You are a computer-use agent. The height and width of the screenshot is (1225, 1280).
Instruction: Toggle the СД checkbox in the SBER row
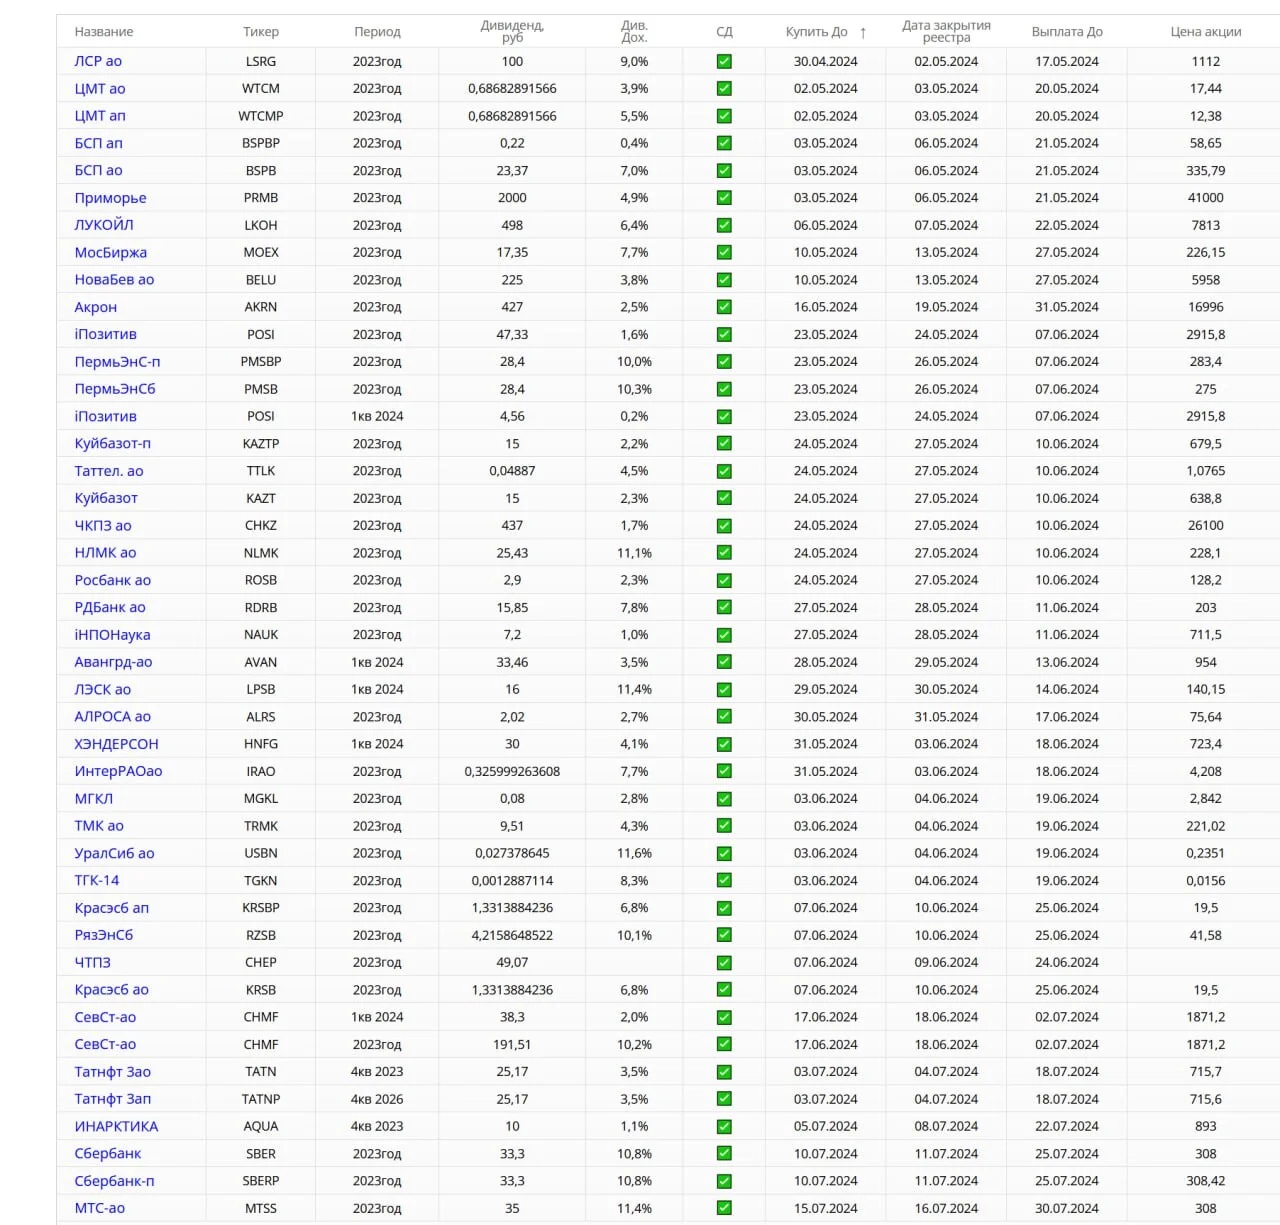(724, 1154)
